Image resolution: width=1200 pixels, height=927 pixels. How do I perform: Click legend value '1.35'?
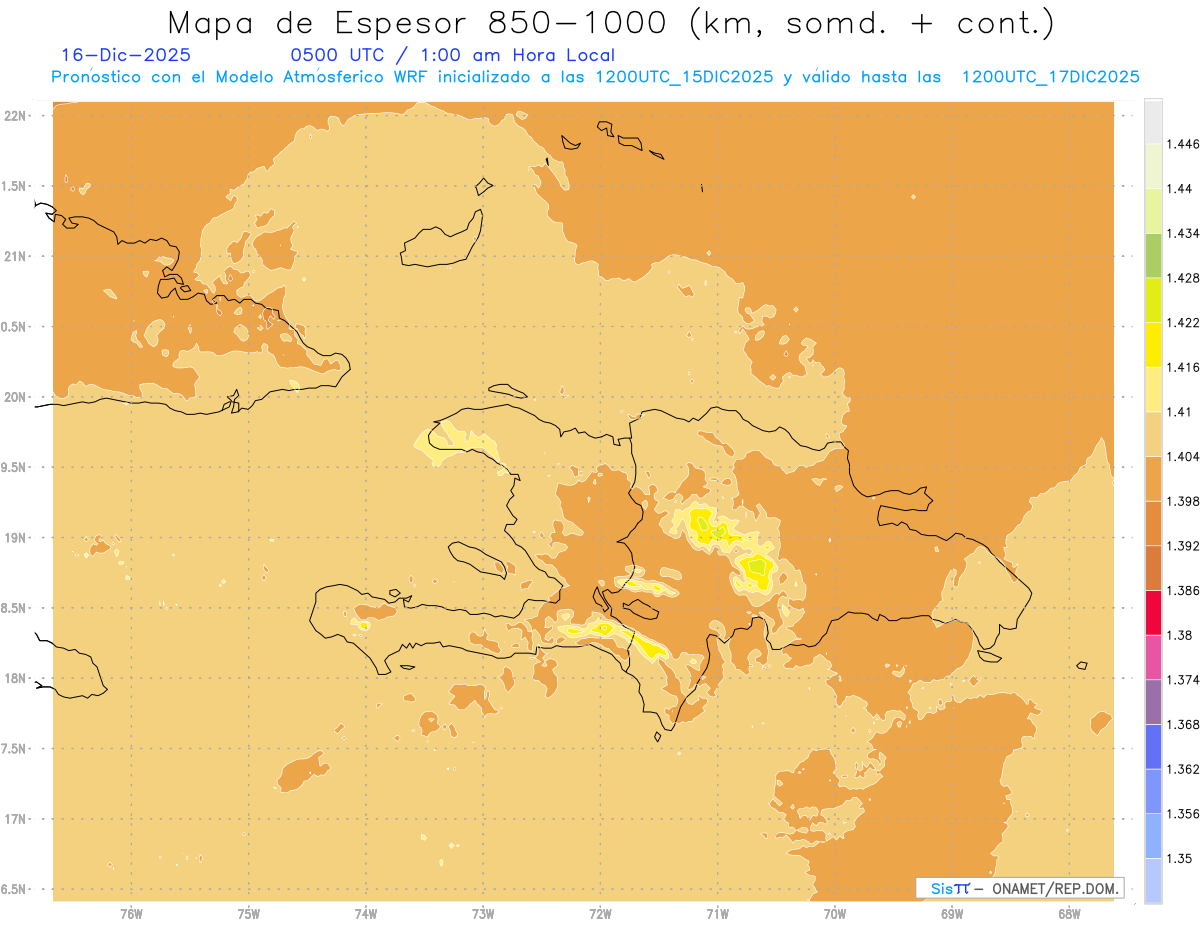(x=1179, y=858)
